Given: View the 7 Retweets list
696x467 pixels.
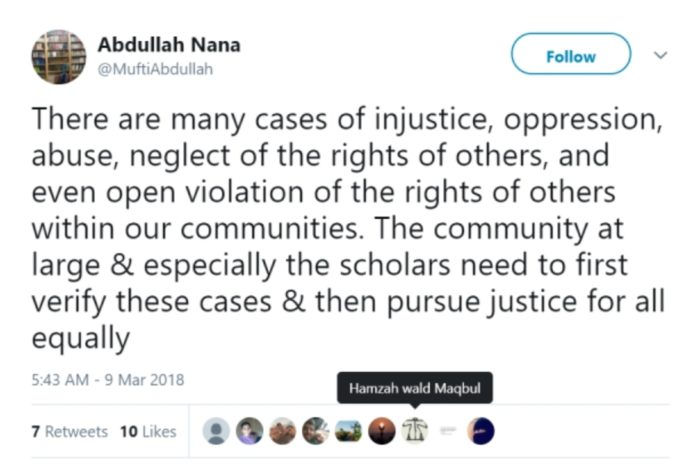Looking at the screenshot, I should pos(70,431).
